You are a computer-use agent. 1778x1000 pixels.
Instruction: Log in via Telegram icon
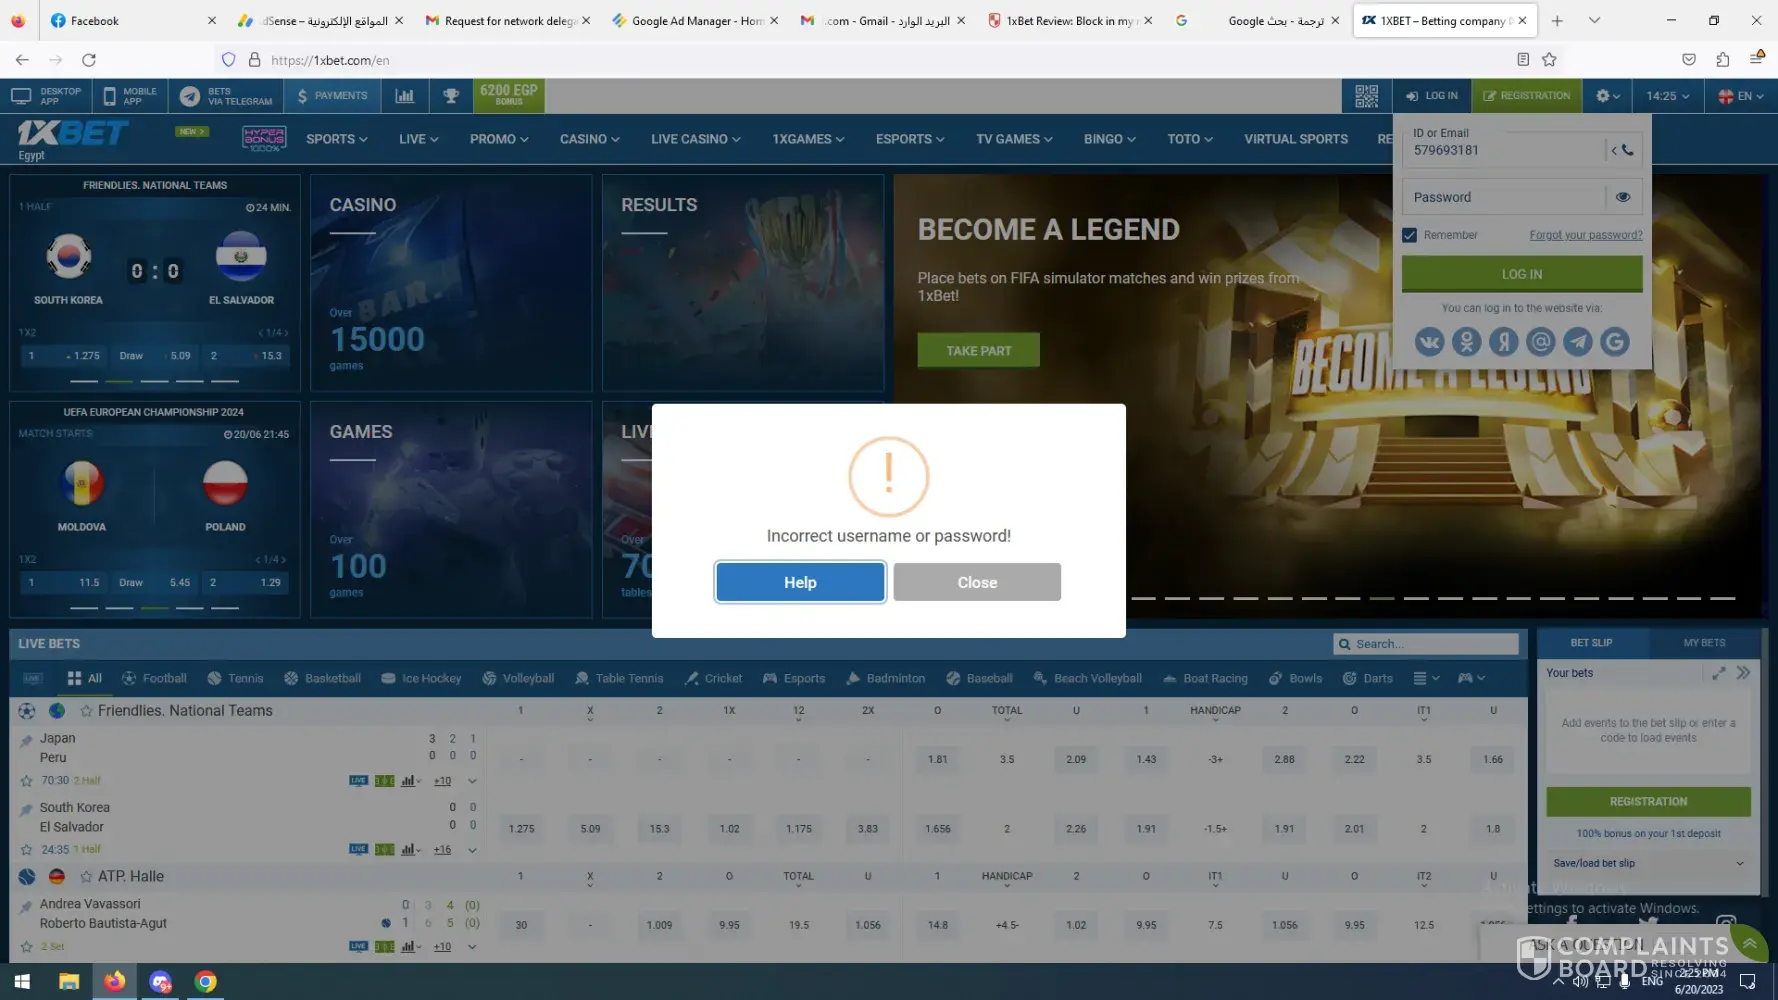click(x=1577, y=342)
